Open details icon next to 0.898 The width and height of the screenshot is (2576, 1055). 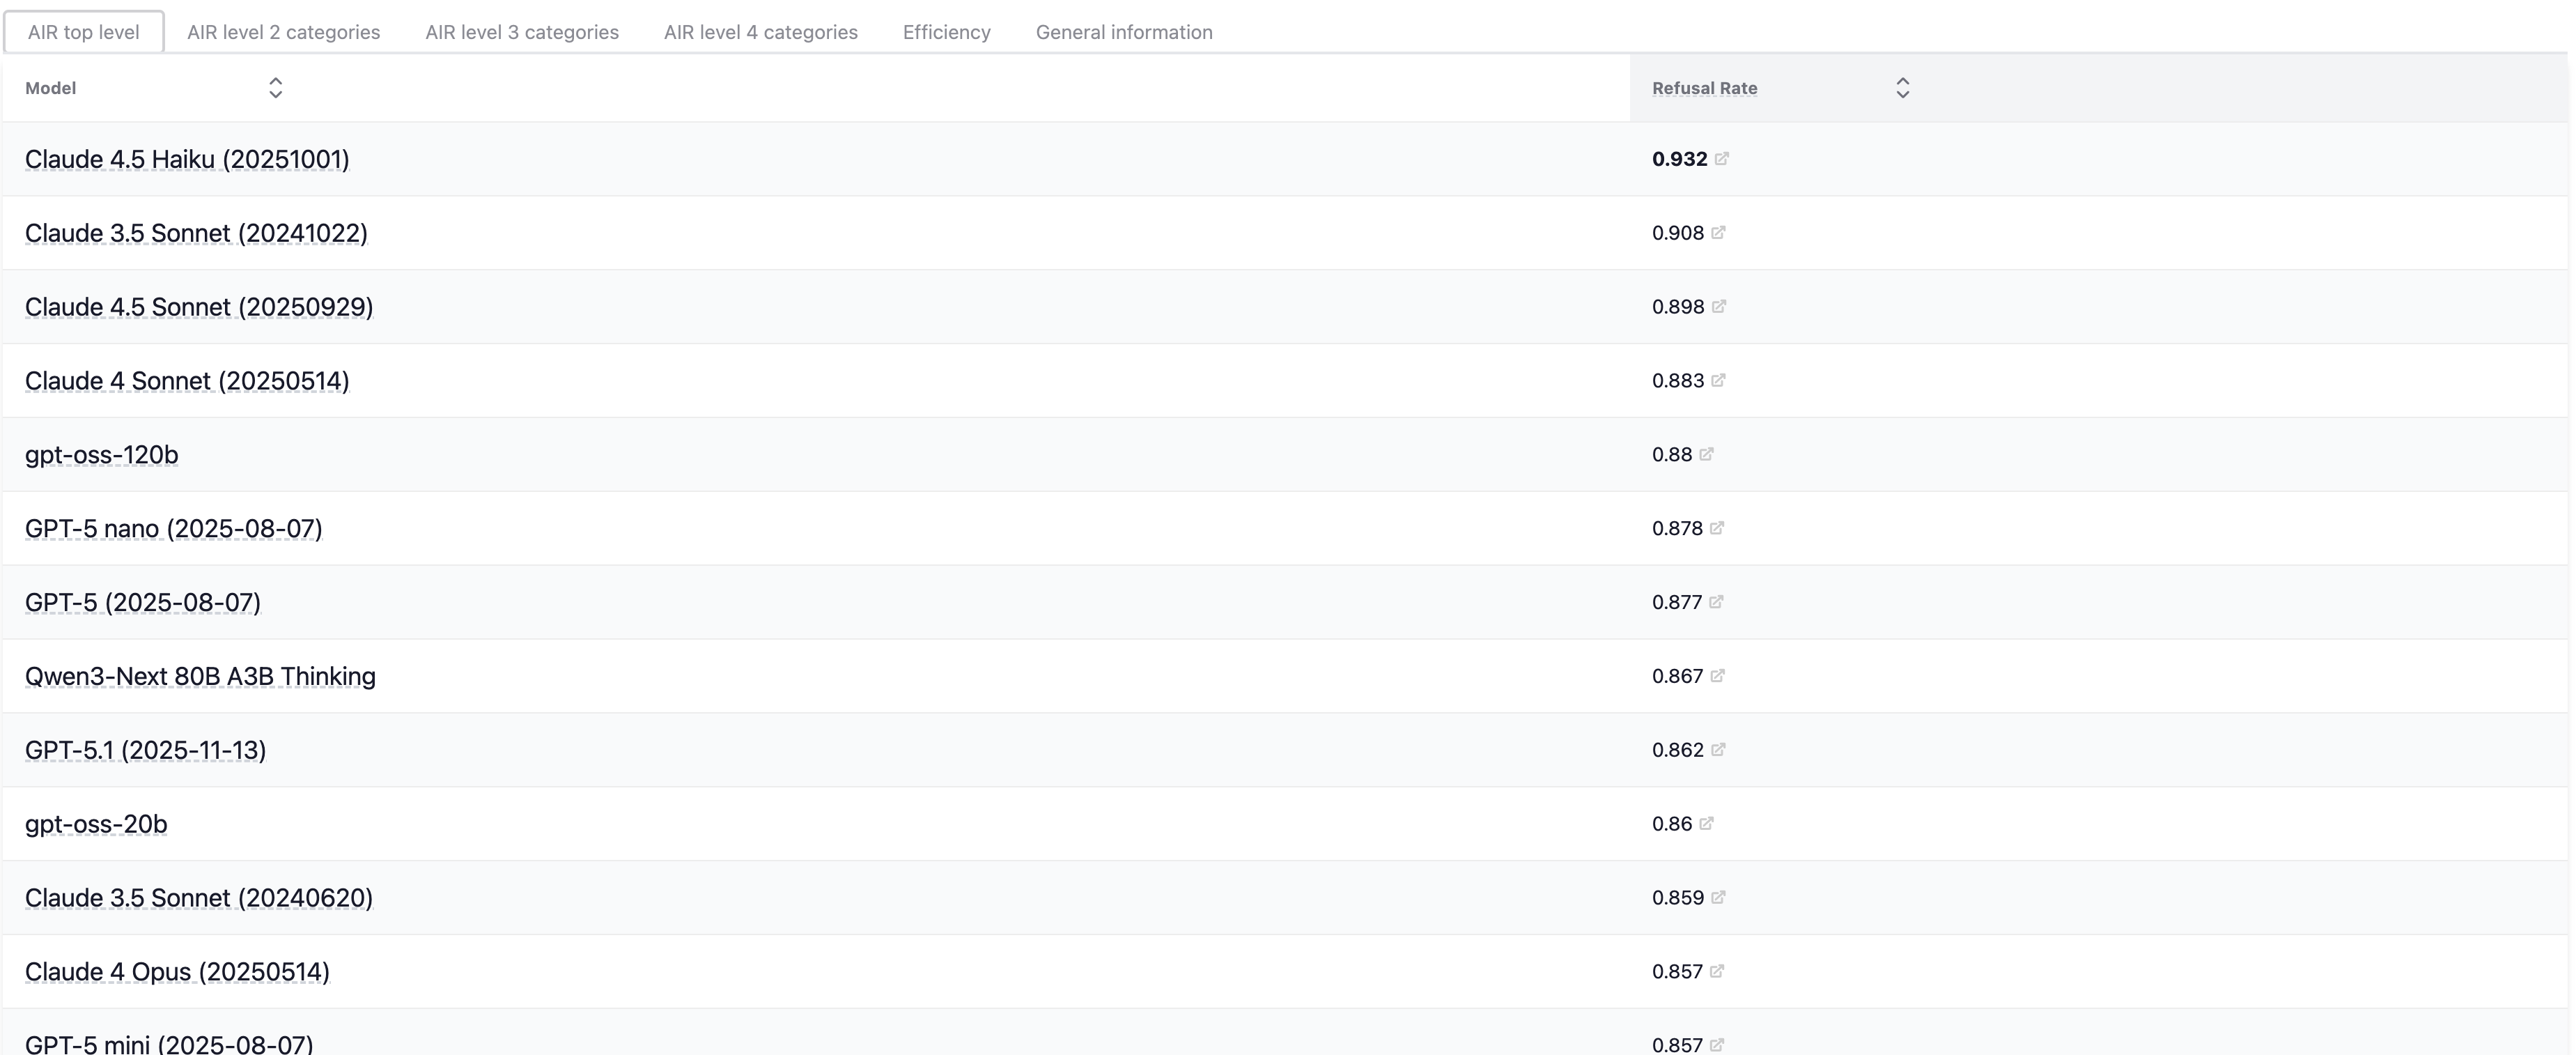point(1718,307)
